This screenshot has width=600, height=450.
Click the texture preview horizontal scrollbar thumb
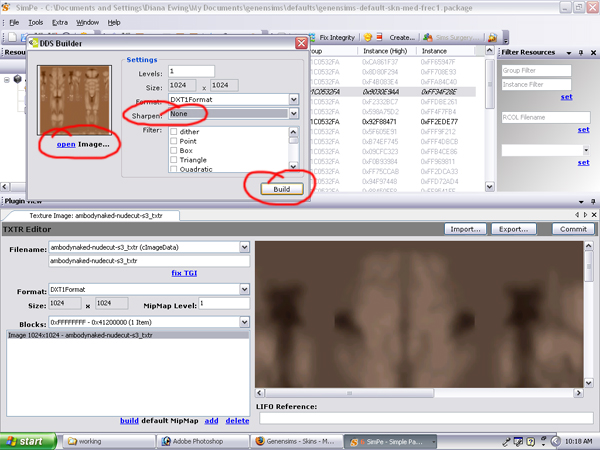coord(349,393)
